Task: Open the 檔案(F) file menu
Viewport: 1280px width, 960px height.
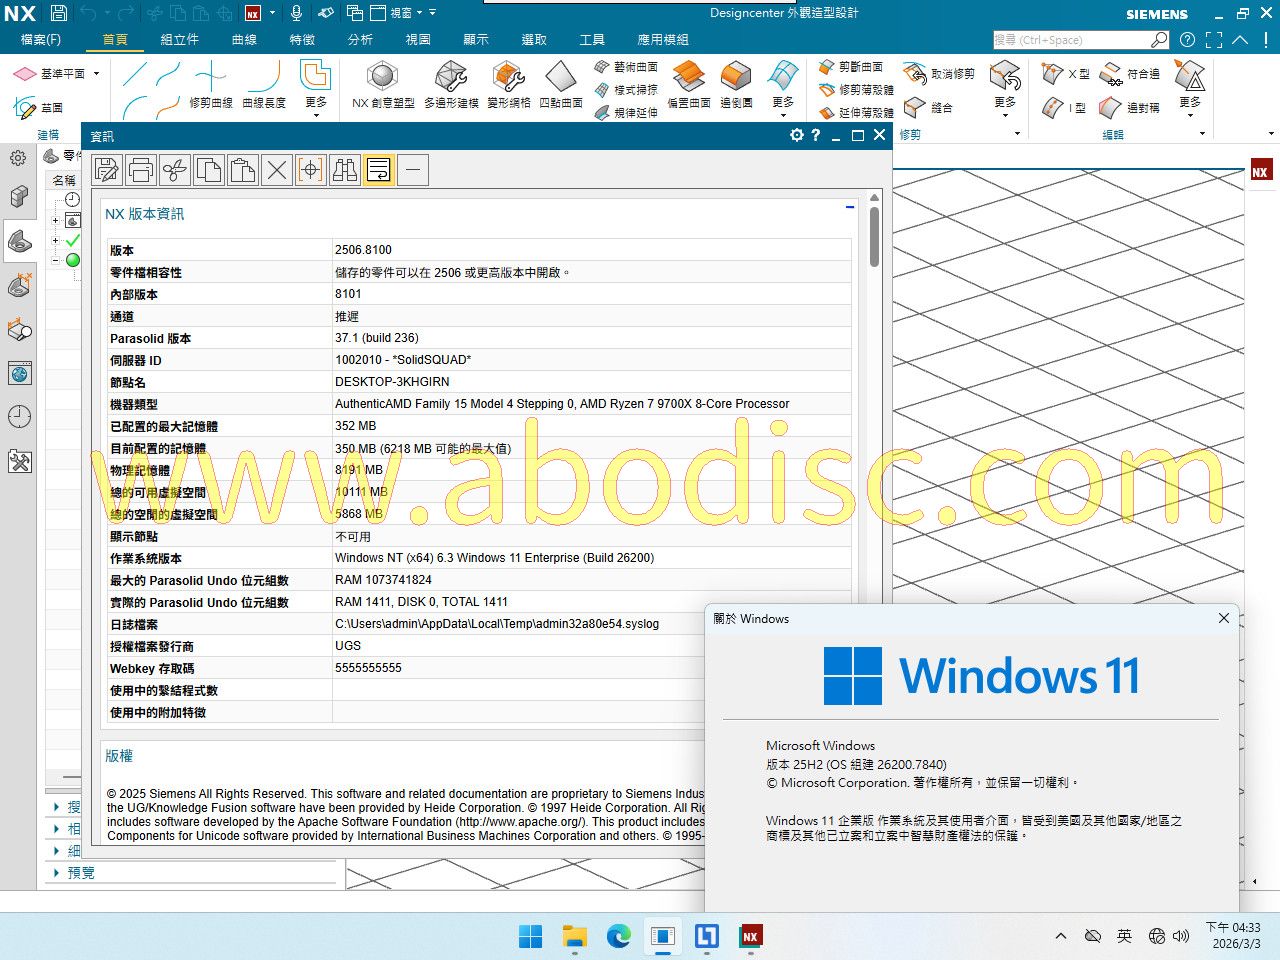Action: (41, 40)
